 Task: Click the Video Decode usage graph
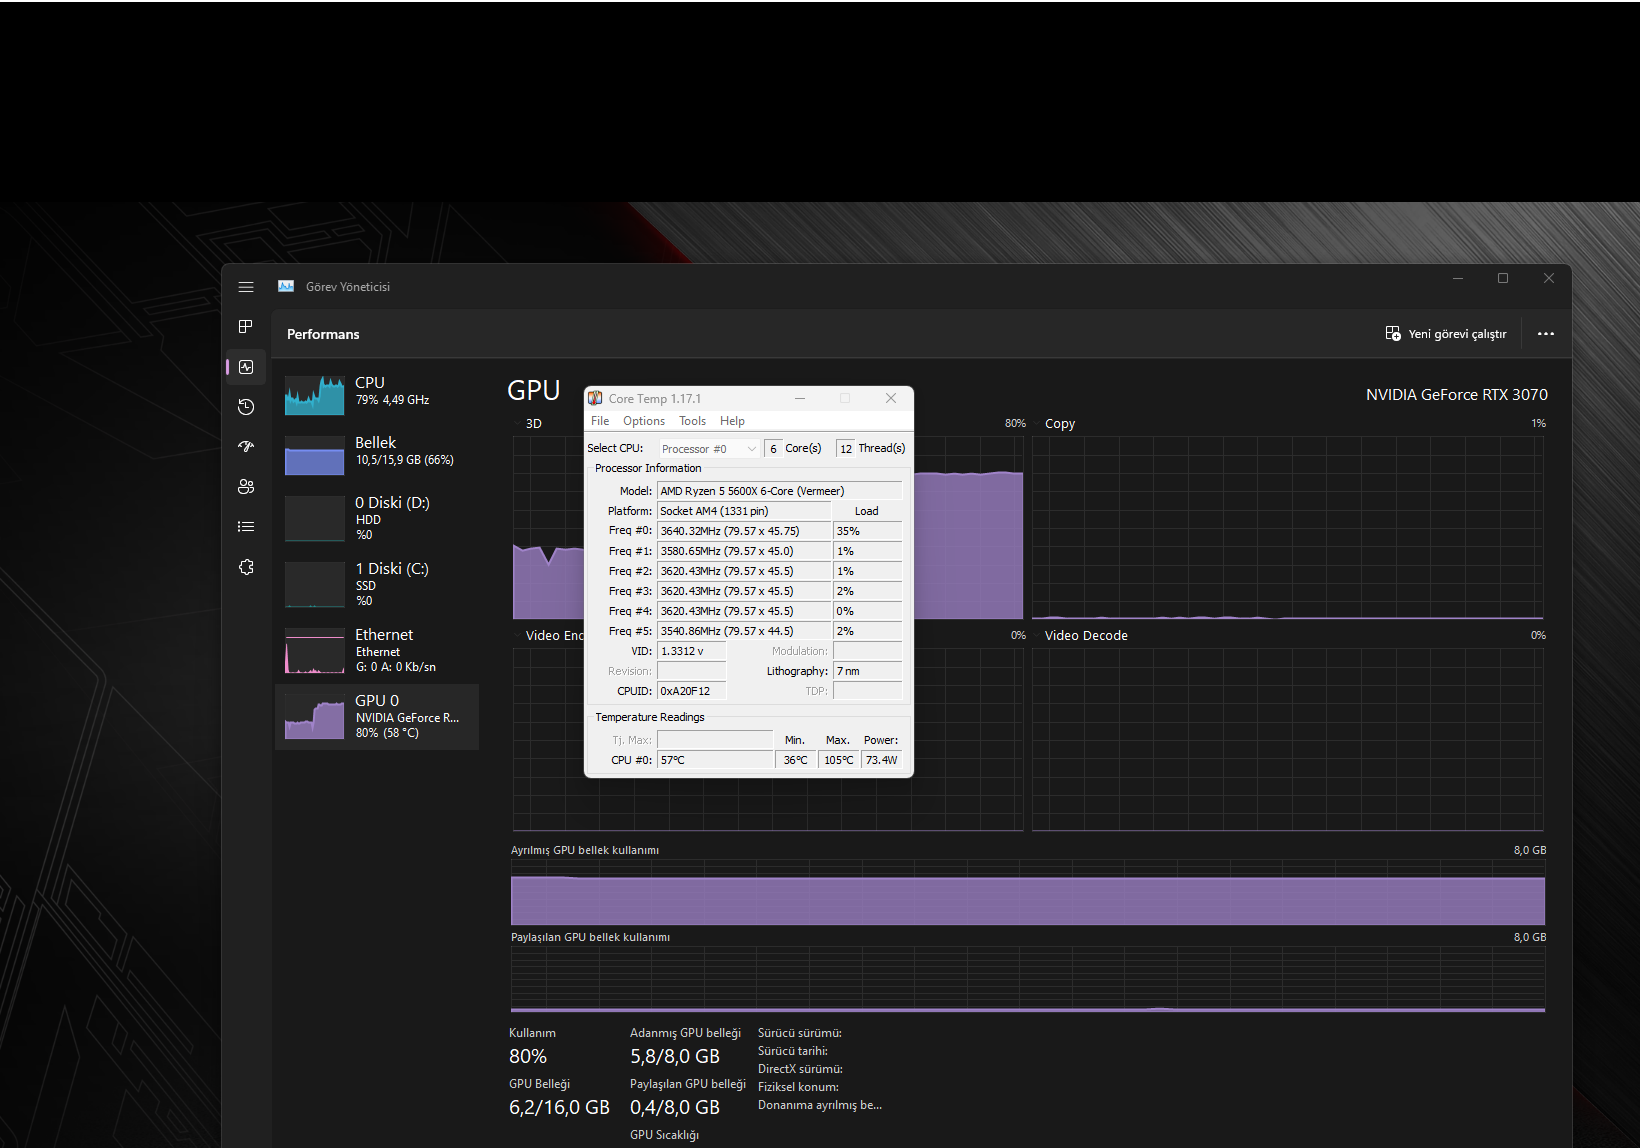point(1288,739)
